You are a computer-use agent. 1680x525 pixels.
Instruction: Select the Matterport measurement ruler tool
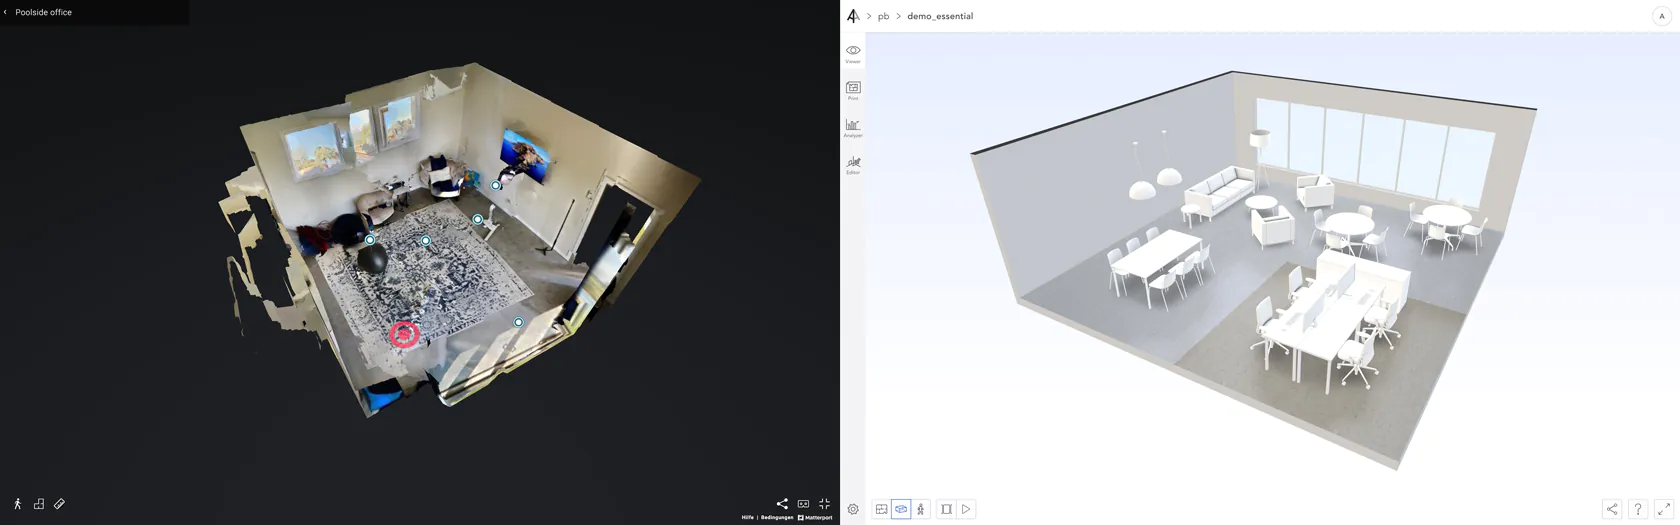coord(60,504)
